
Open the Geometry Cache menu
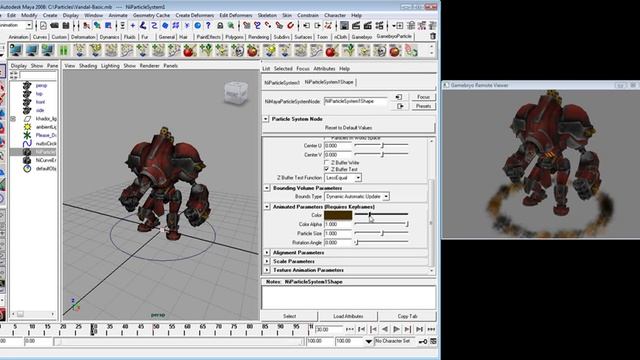[x=151, y=15]
